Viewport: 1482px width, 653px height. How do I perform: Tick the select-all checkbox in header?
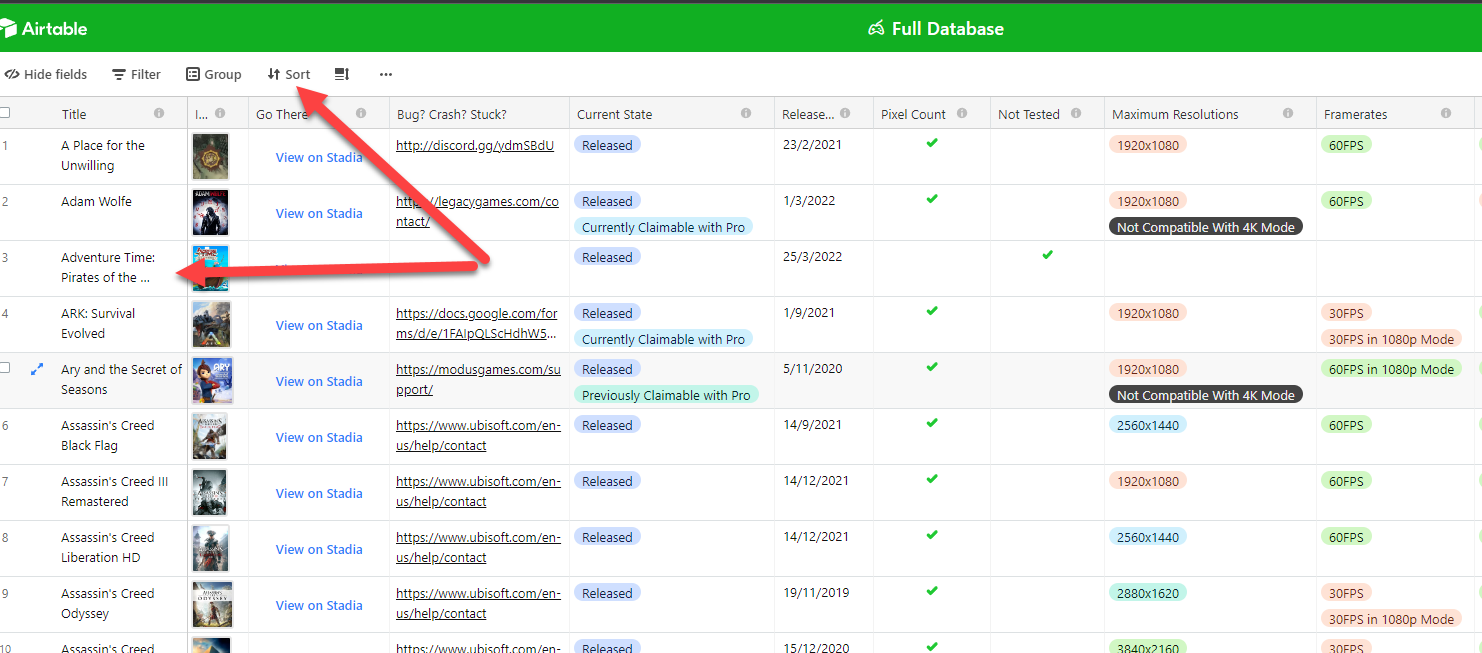(5, 113)
